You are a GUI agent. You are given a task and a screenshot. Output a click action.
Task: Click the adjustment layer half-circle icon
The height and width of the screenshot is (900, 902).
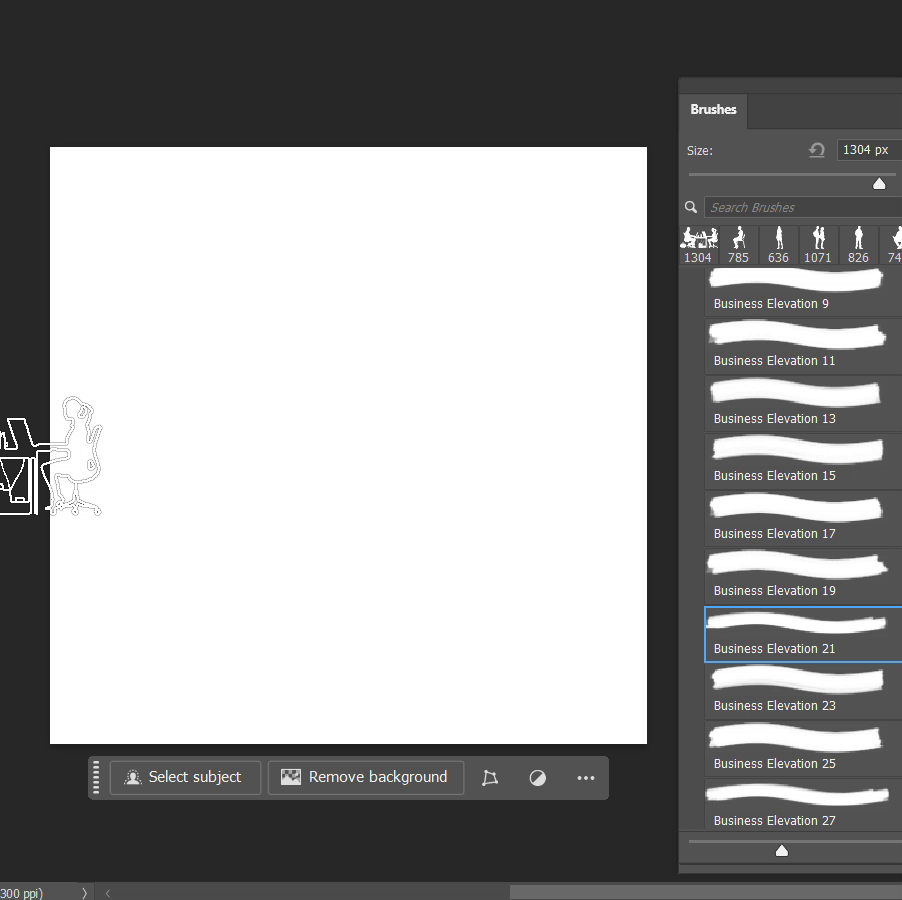click(x=538, y=778)
